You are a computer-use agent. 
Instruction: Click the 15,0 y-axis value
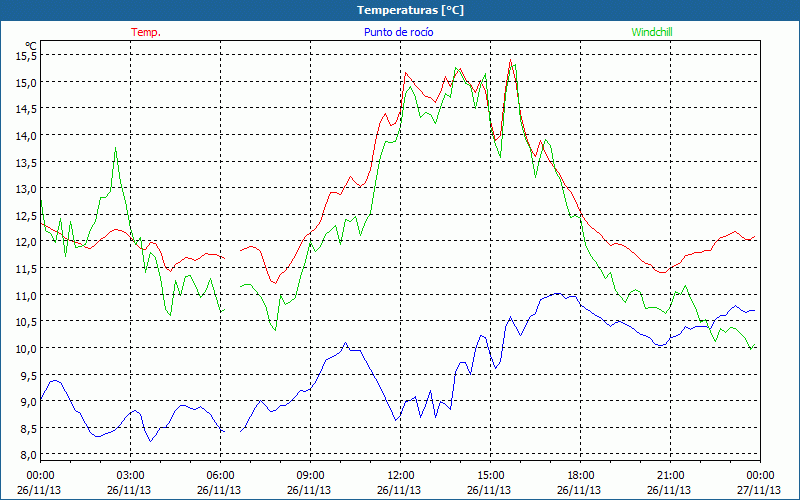point(27,82)
